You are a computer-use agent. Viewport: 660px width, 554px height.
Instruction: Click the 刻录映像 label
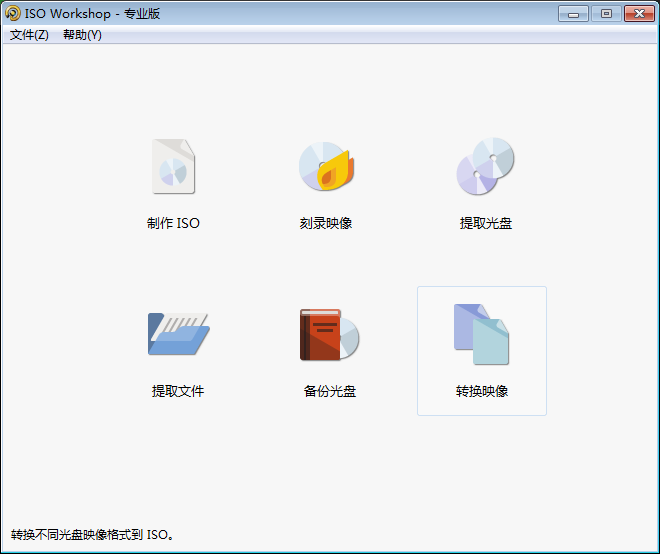tap(326, 223)
